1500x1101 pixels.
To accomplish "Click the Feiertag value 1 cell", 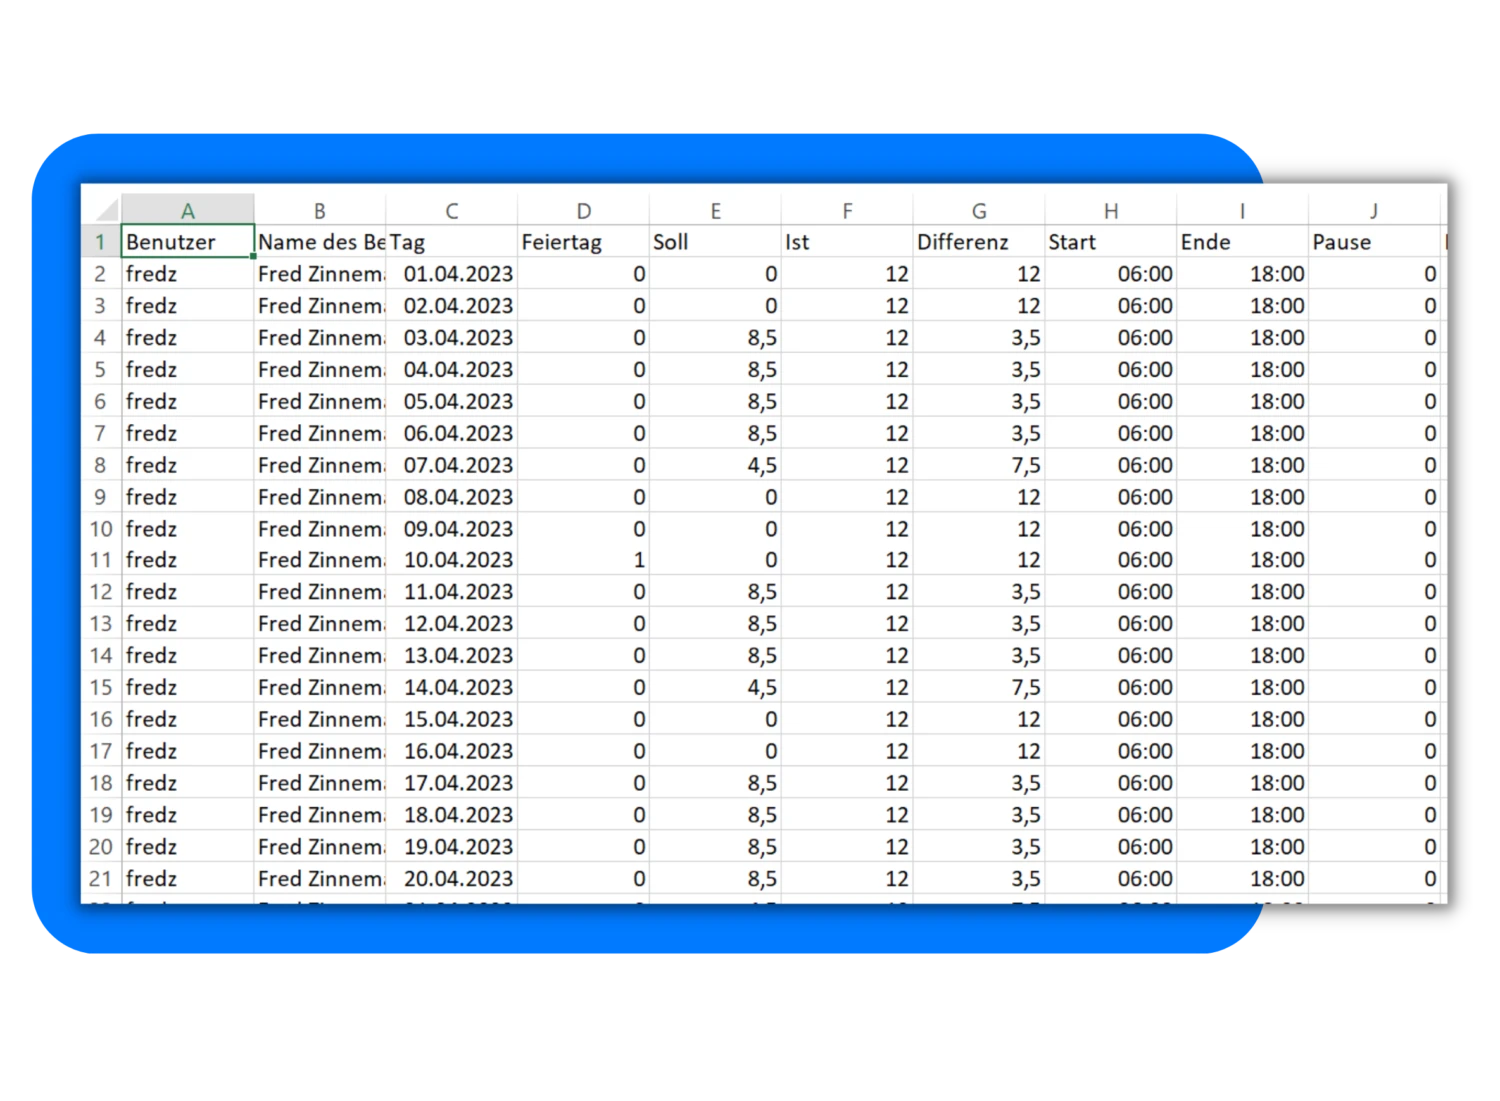I will (583, 560).
